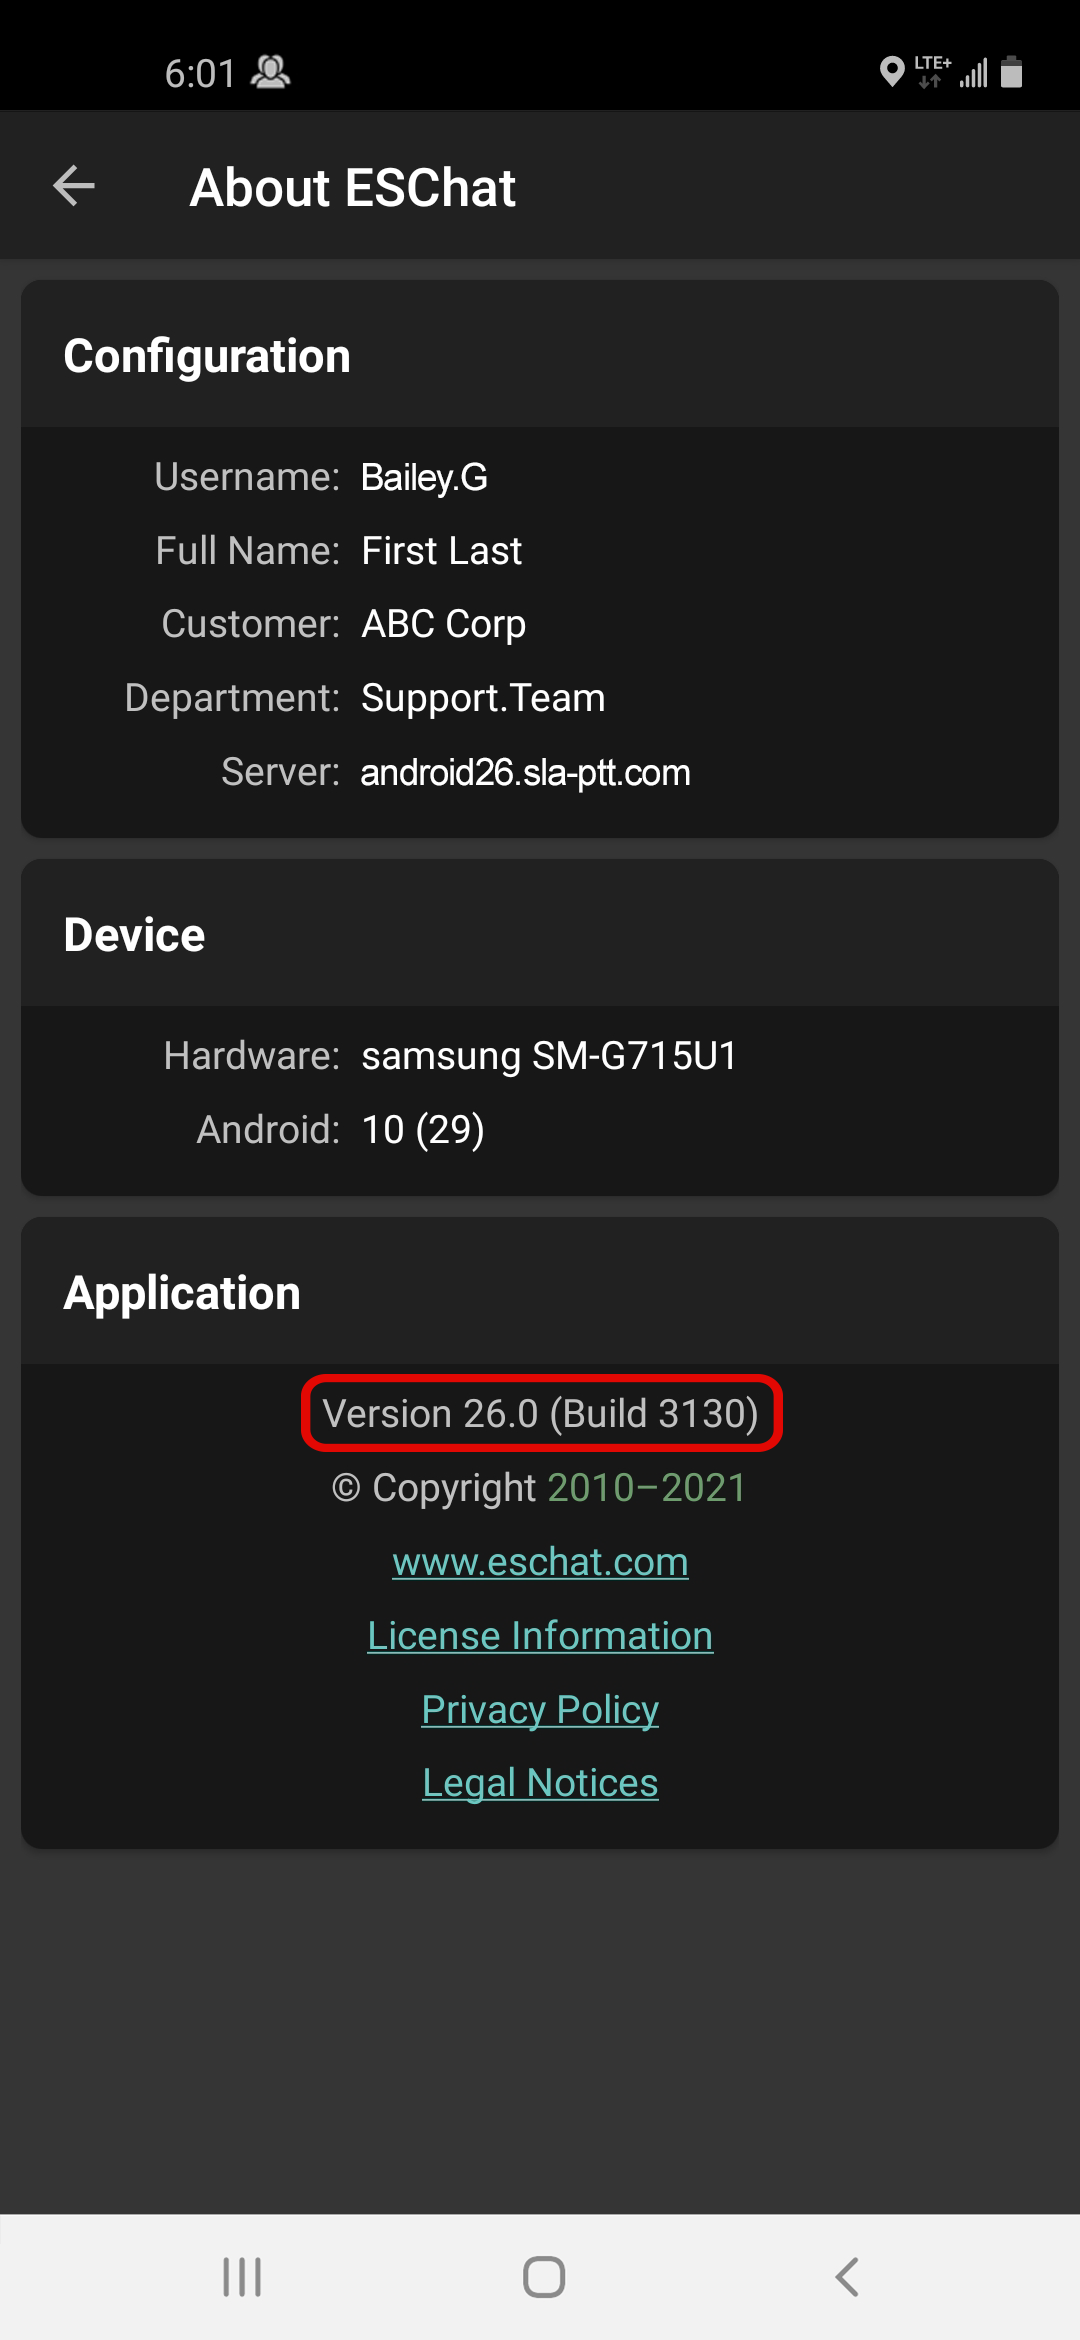The width and height of the screenshot is (1080, 2340).
Task: Open recent apps with three-line nav button
Action: pos(242,2277)
